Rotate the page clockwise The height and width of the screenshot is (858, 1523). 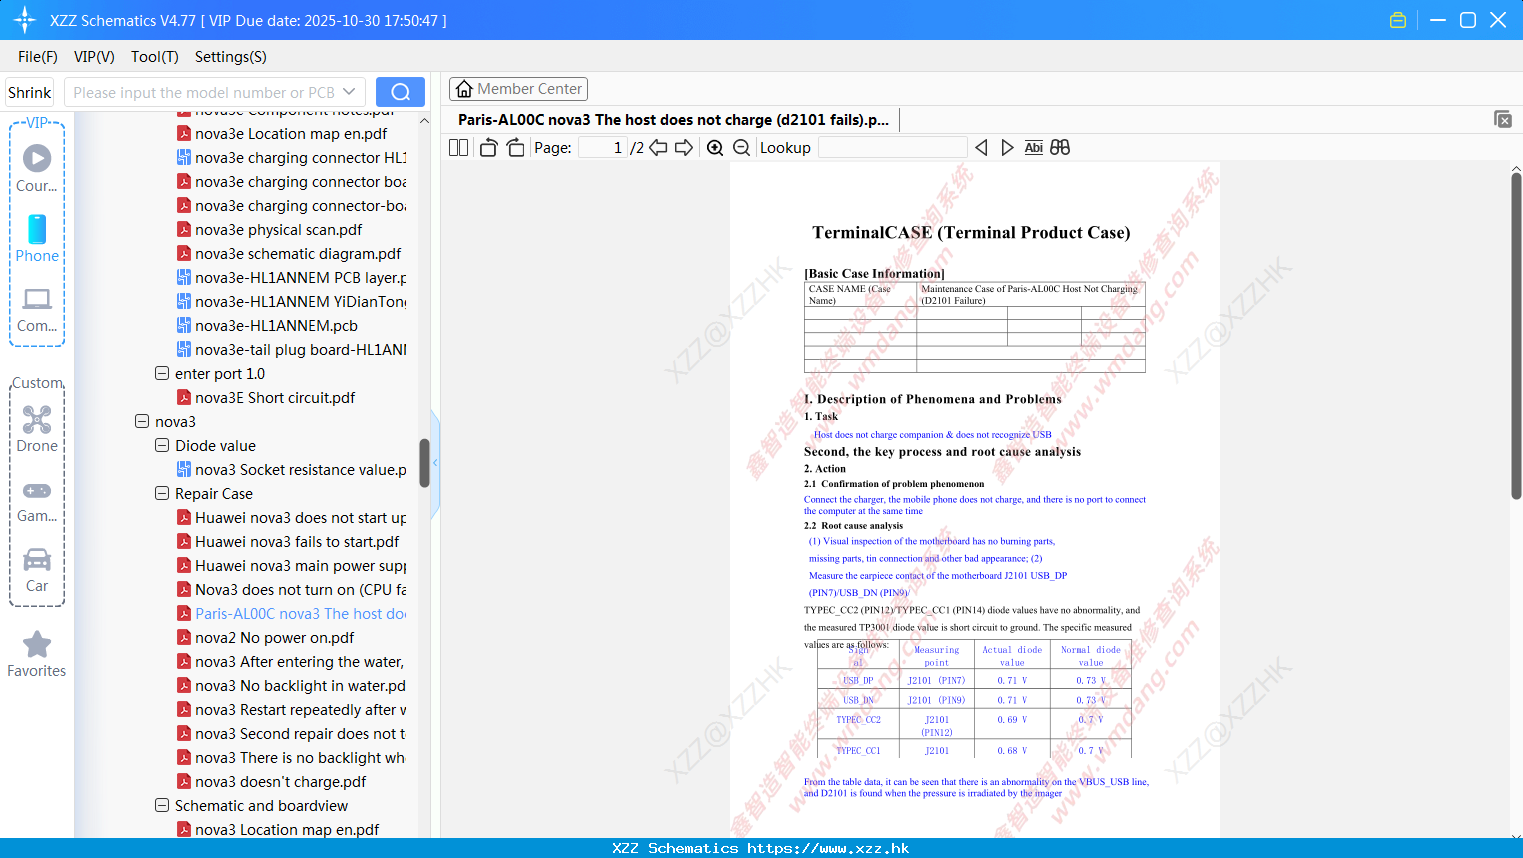[515, 147]
